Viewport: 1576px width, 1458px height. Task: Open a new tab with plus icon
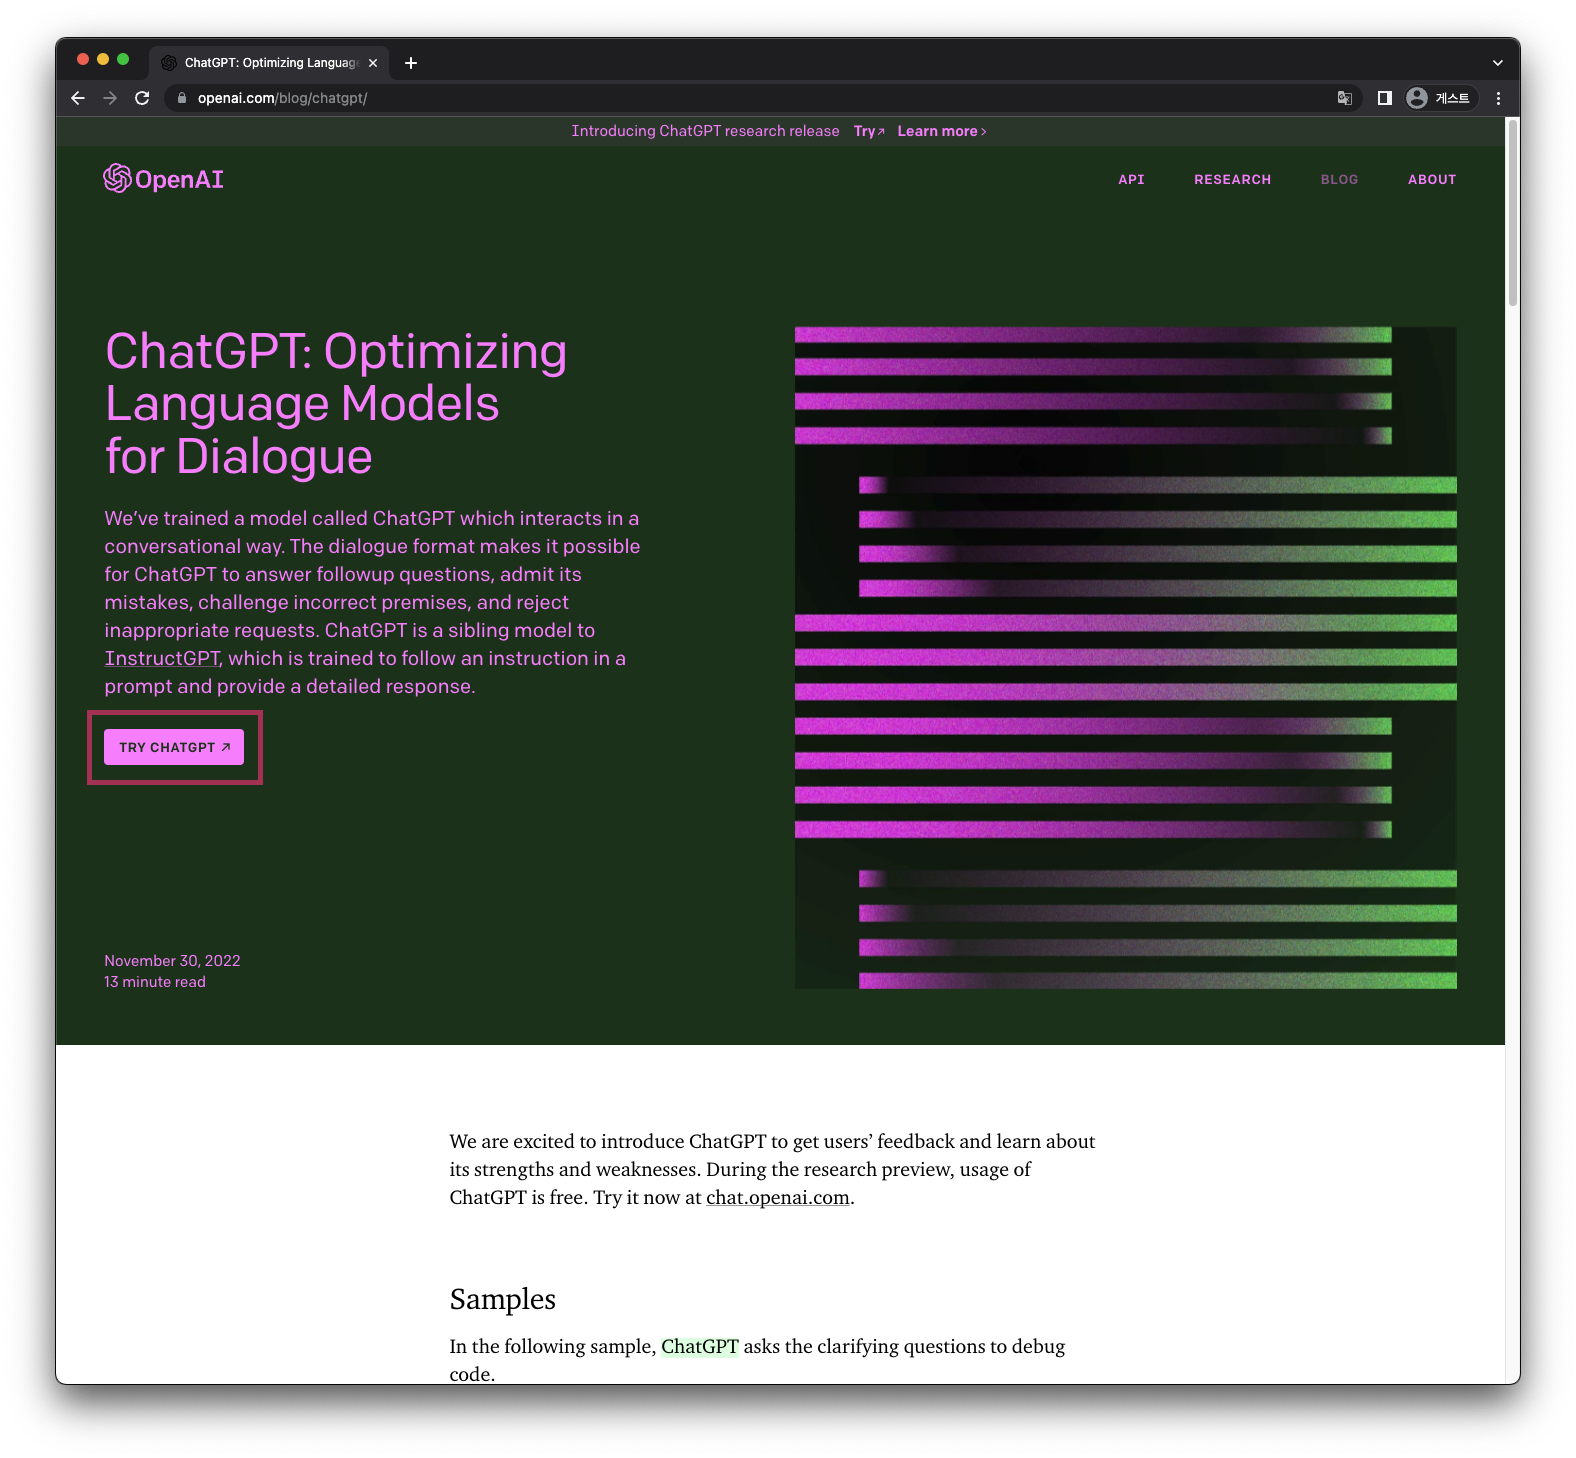pyautogui.click(x=411, y=63)
